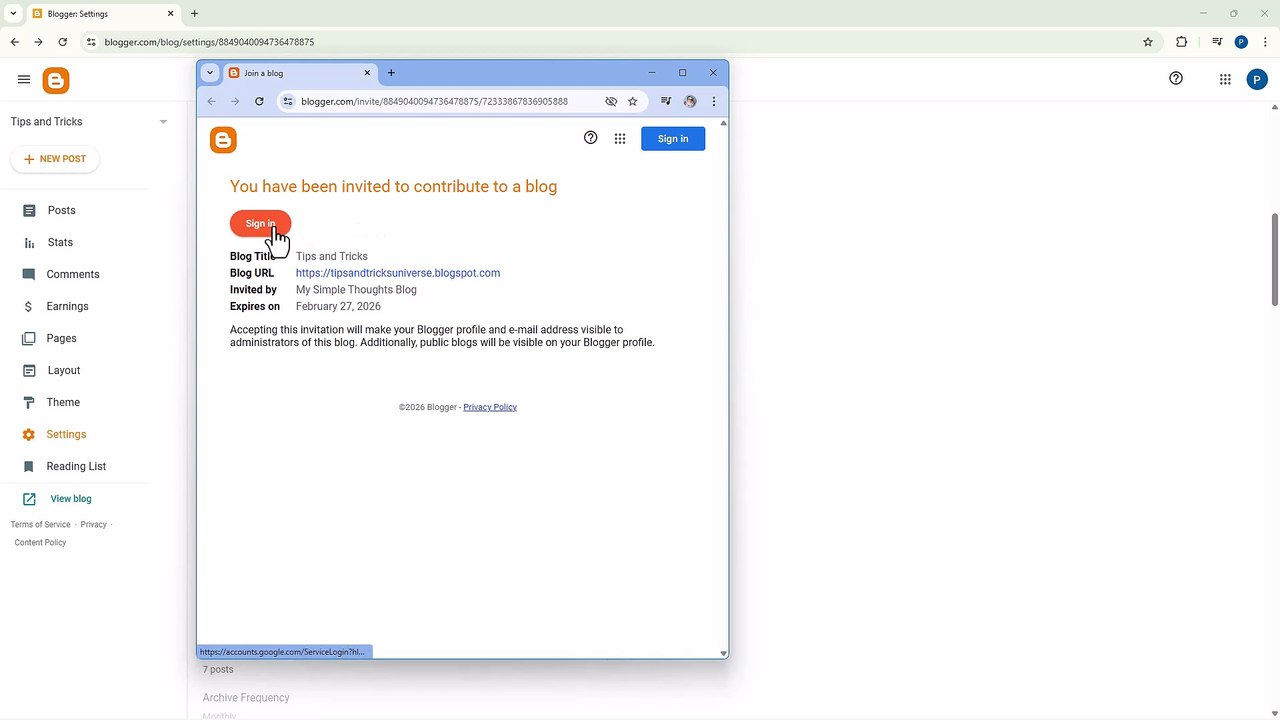Viewport: 1280px width, 720px height.
Task: Open the media control icon in the popup toolbar
Action: coord(666,101)
